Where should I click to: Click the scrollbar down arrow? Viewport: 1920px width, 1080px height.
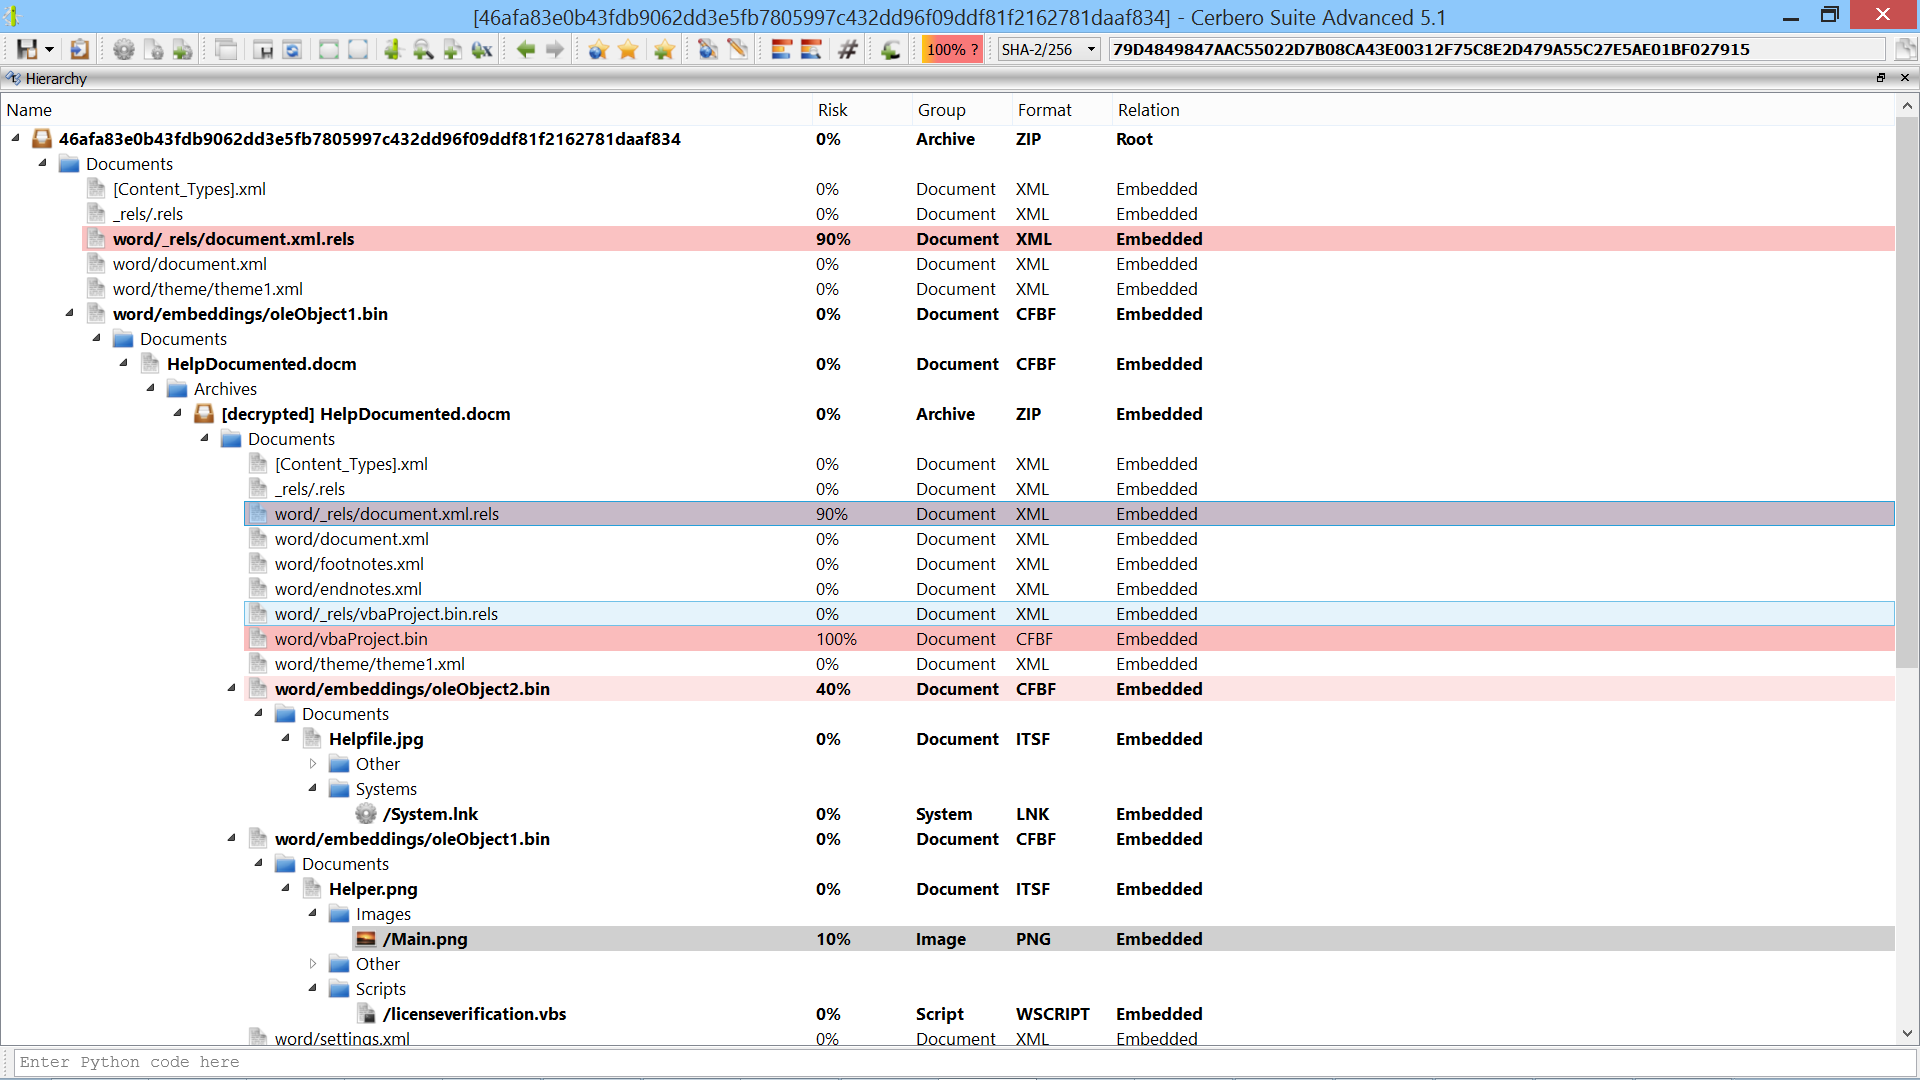1907,1034
